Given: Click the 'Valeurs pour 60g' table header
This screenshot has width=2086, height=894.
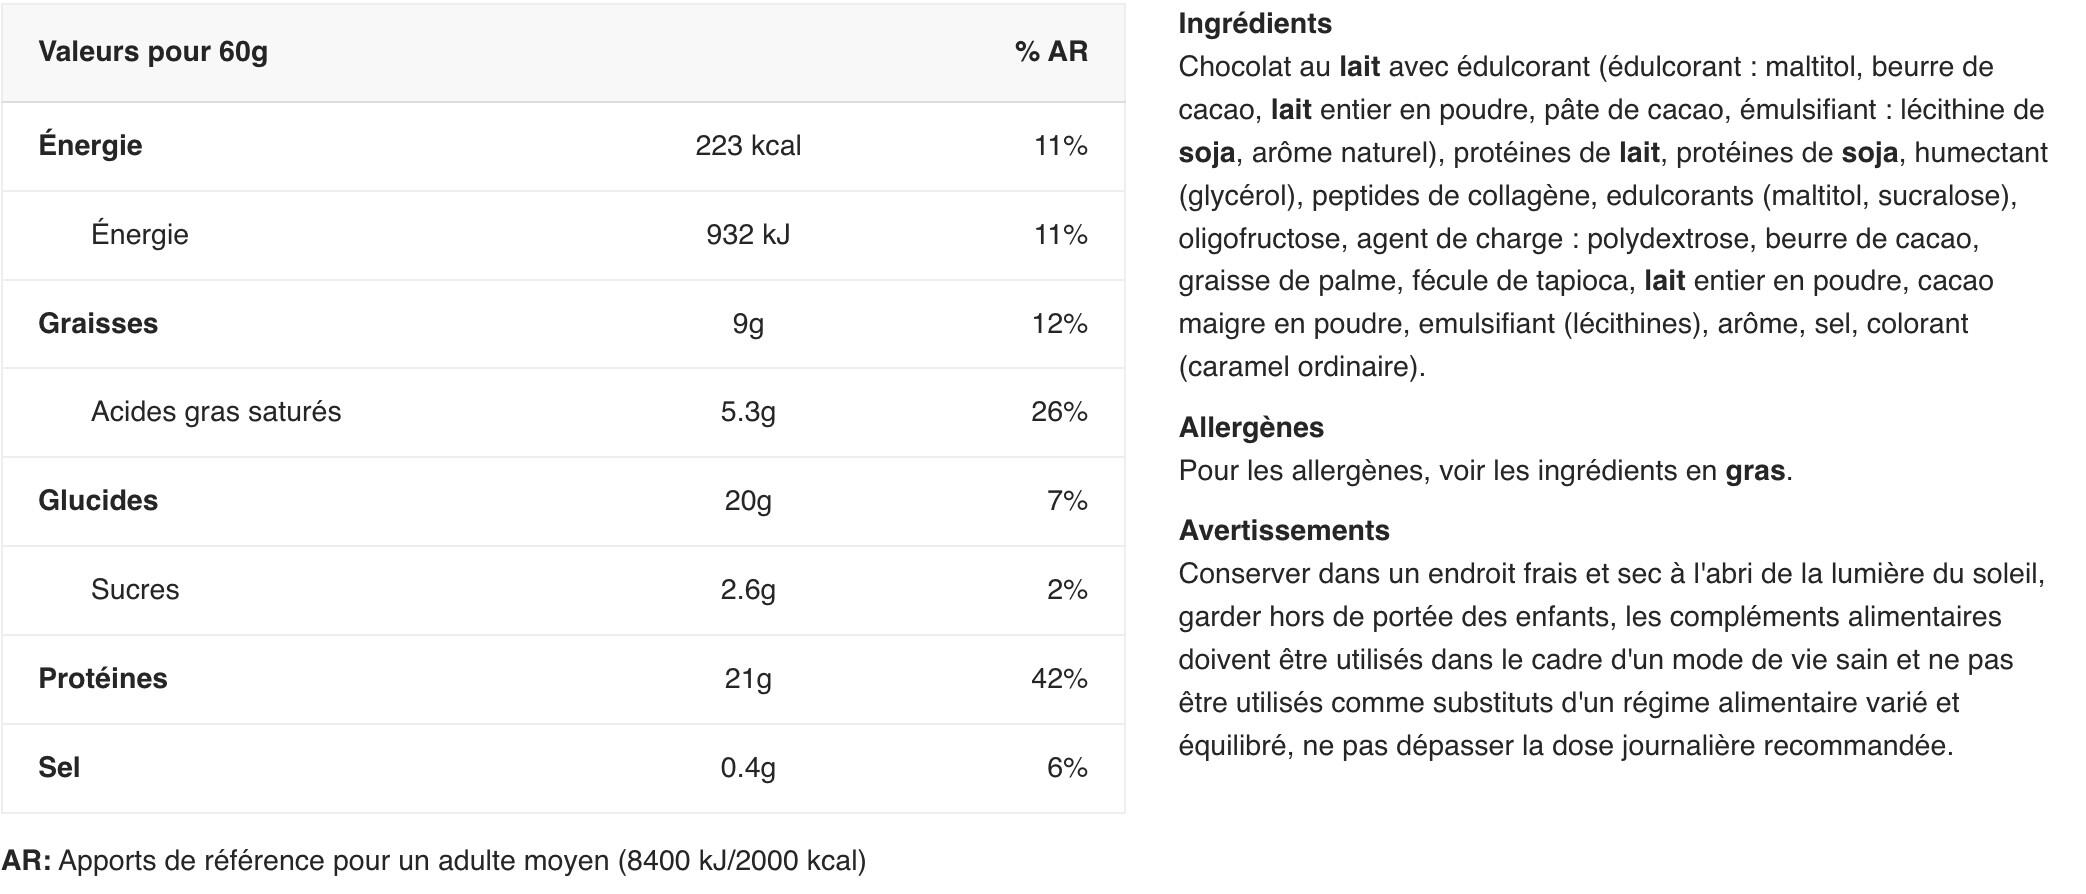Looking at the screenshot, I should click(x=153, y=52).
